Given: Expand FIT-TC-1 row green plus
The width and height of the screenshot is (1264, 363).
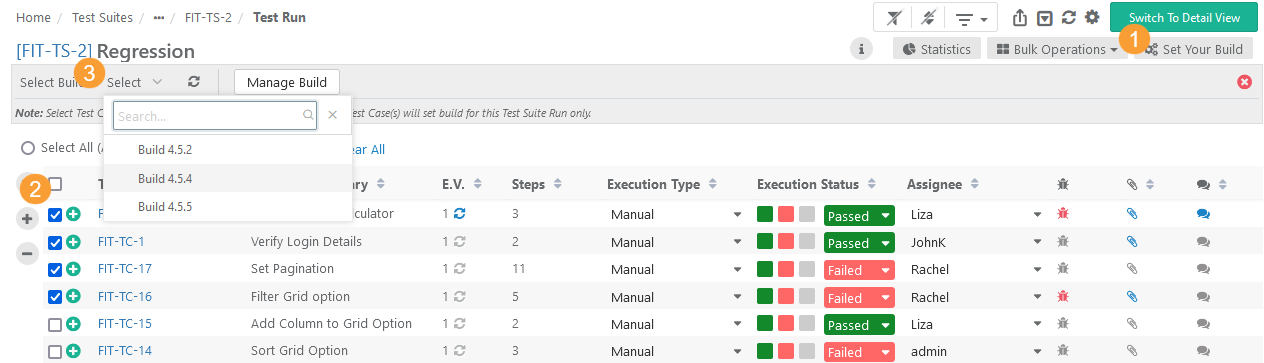Looking at the screenshot, I should pyautogui.click(x=73, y=242).
